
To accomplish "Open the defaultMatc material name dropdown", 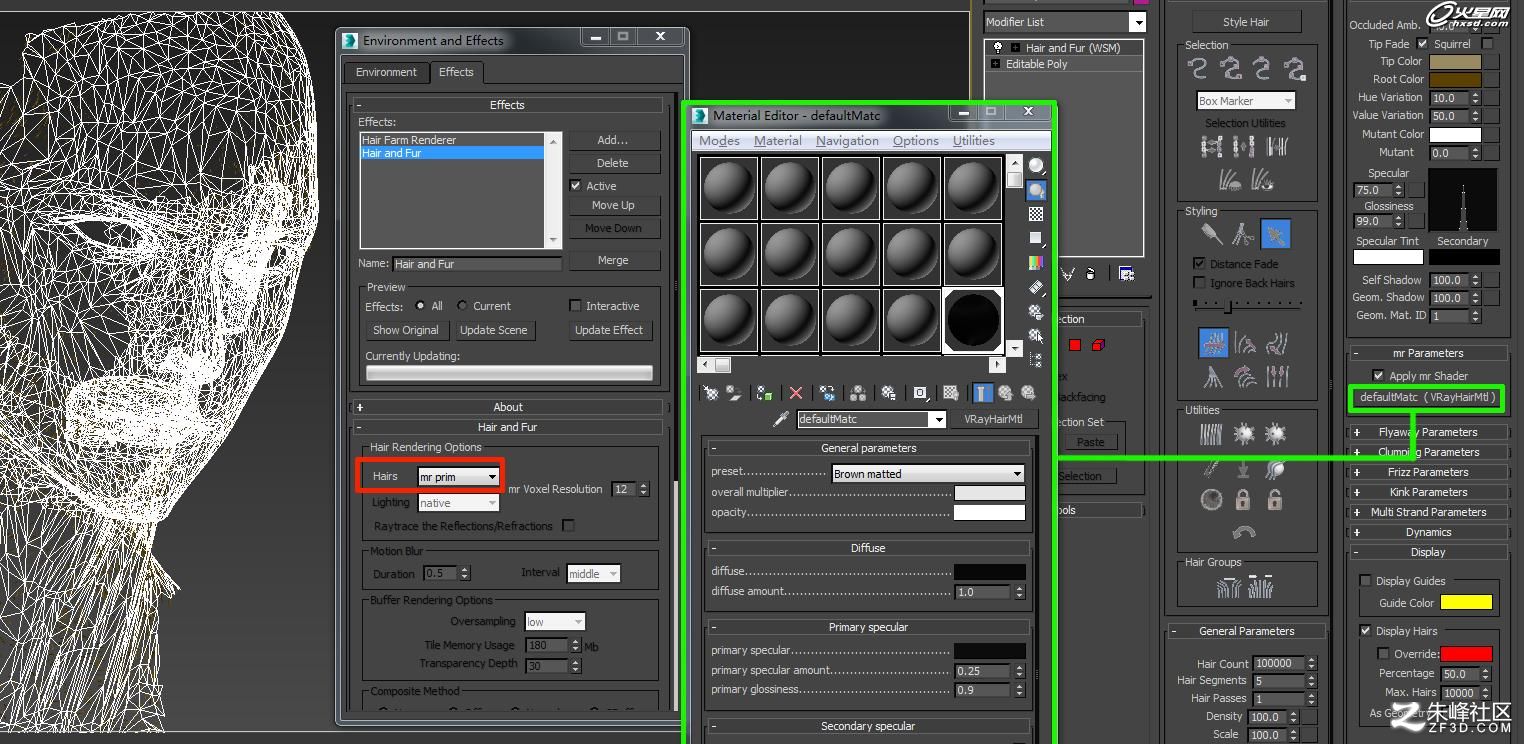I will point(871,419).
